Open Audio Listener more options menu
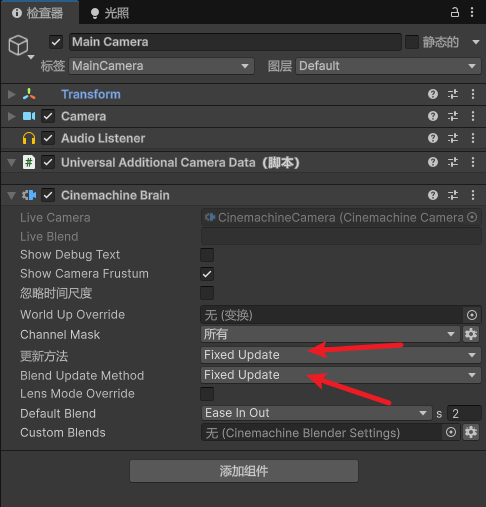 coord(473,138)
